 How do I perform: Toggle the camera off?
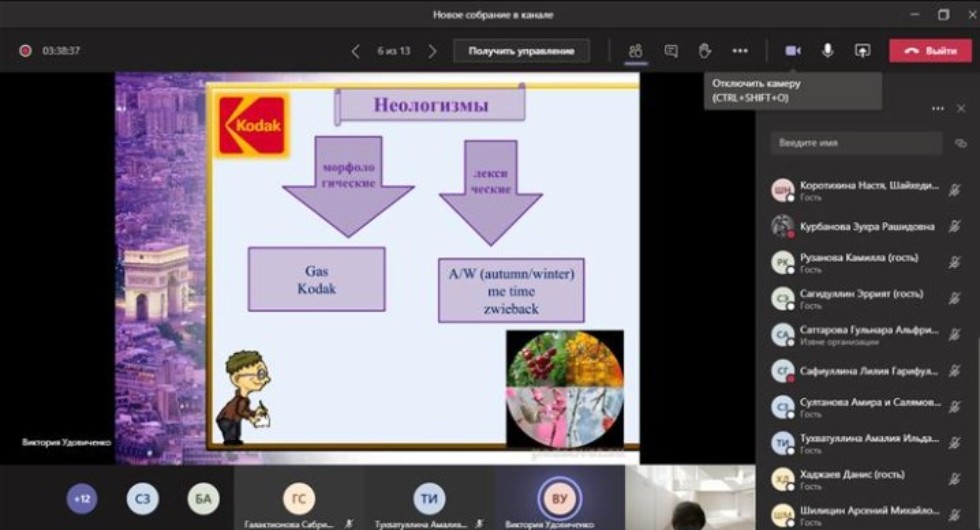(793, 51)
